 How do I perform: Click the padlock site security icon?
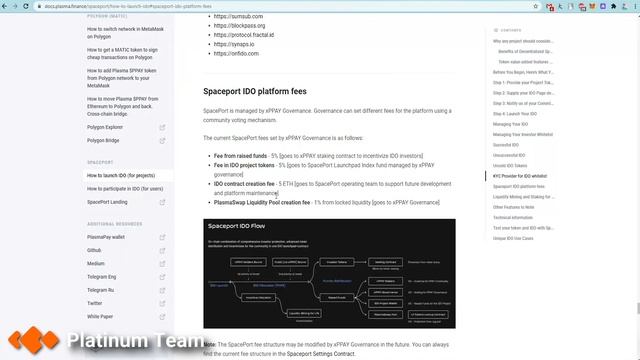39,7
